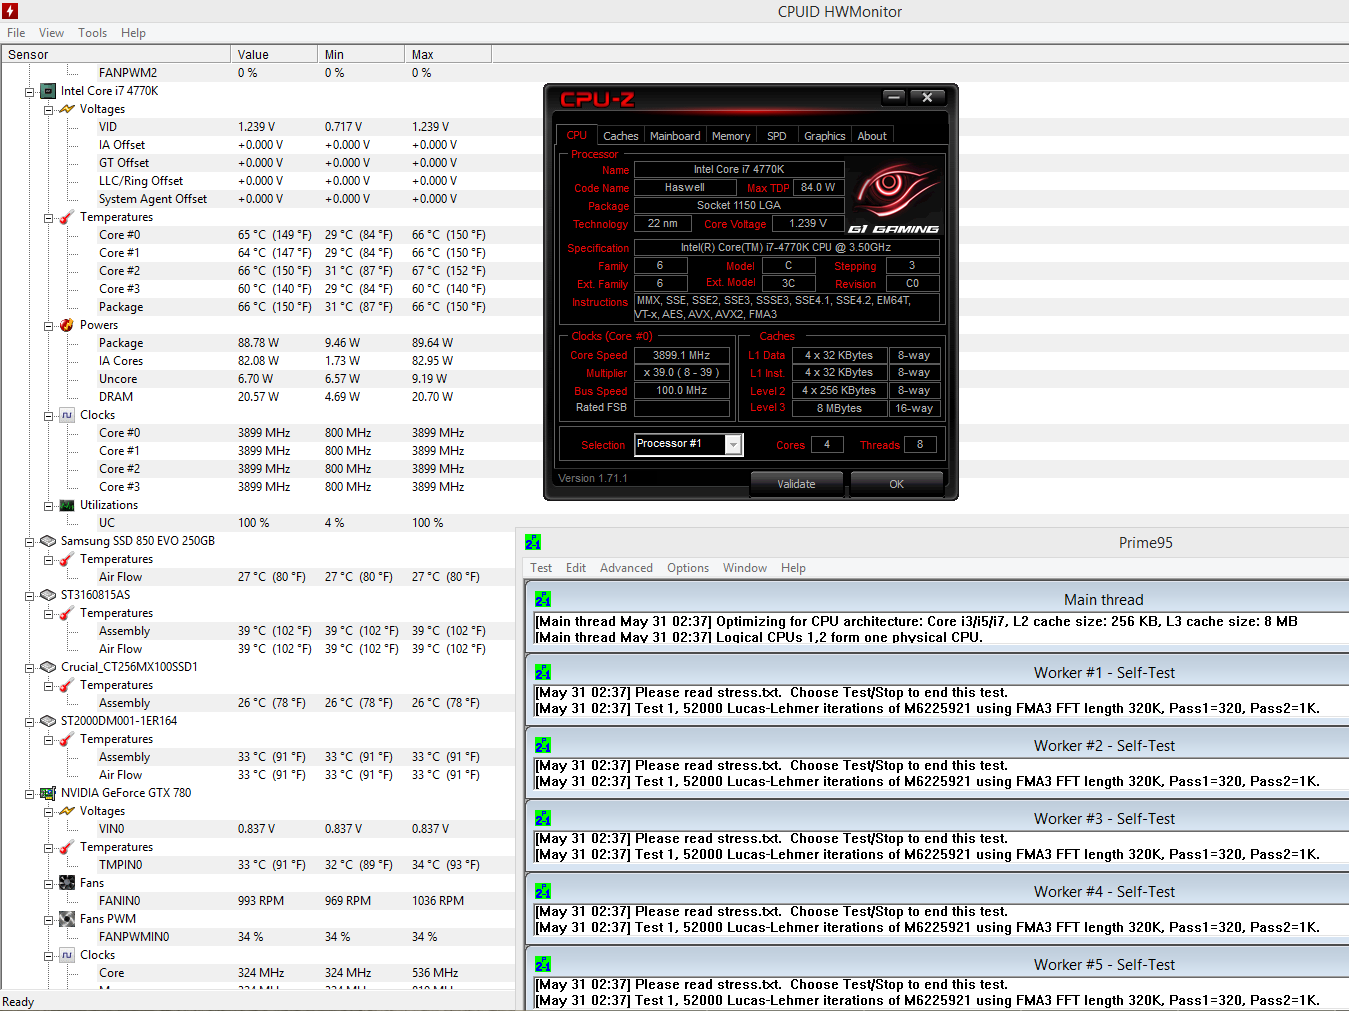
Task: Switch to the Graphics tab in CPU-Z
Action: 825,136
